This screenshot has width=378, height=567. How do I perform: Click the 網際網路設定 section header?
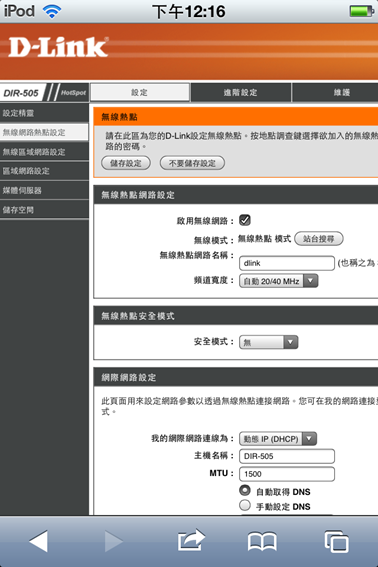[x=236, y=377]
